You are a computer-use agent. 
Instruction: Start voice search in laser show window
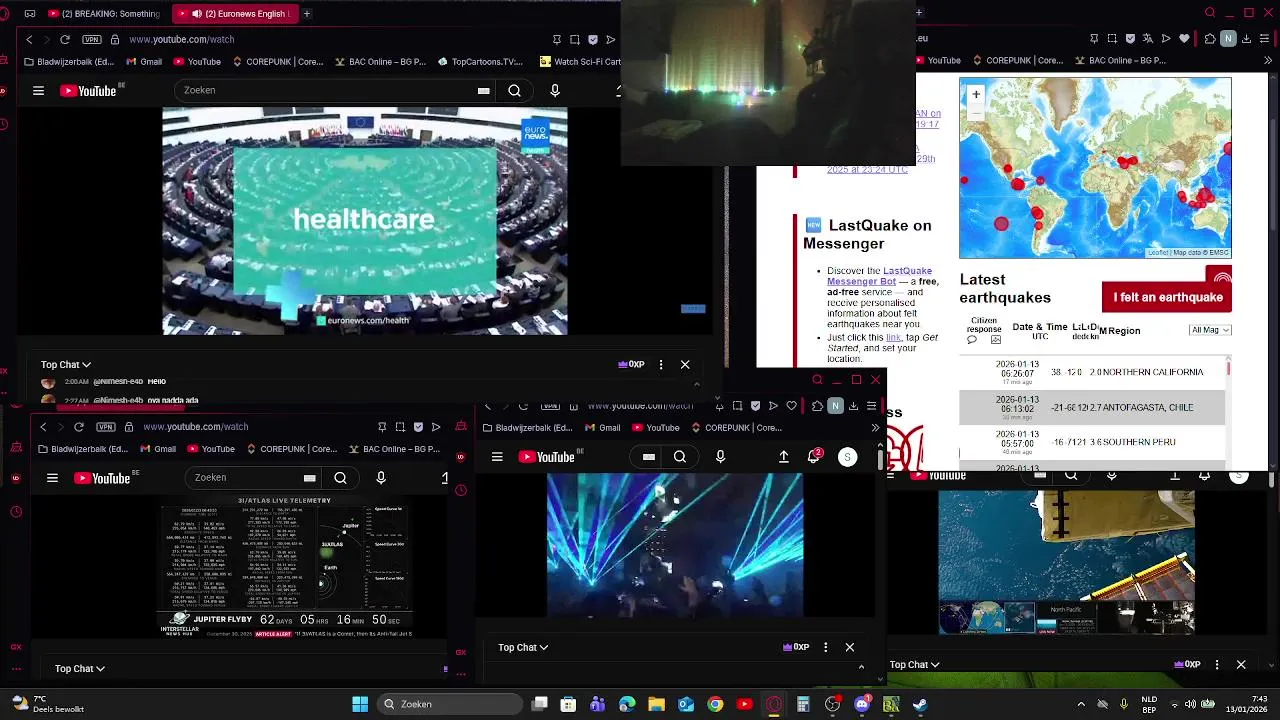720,457
